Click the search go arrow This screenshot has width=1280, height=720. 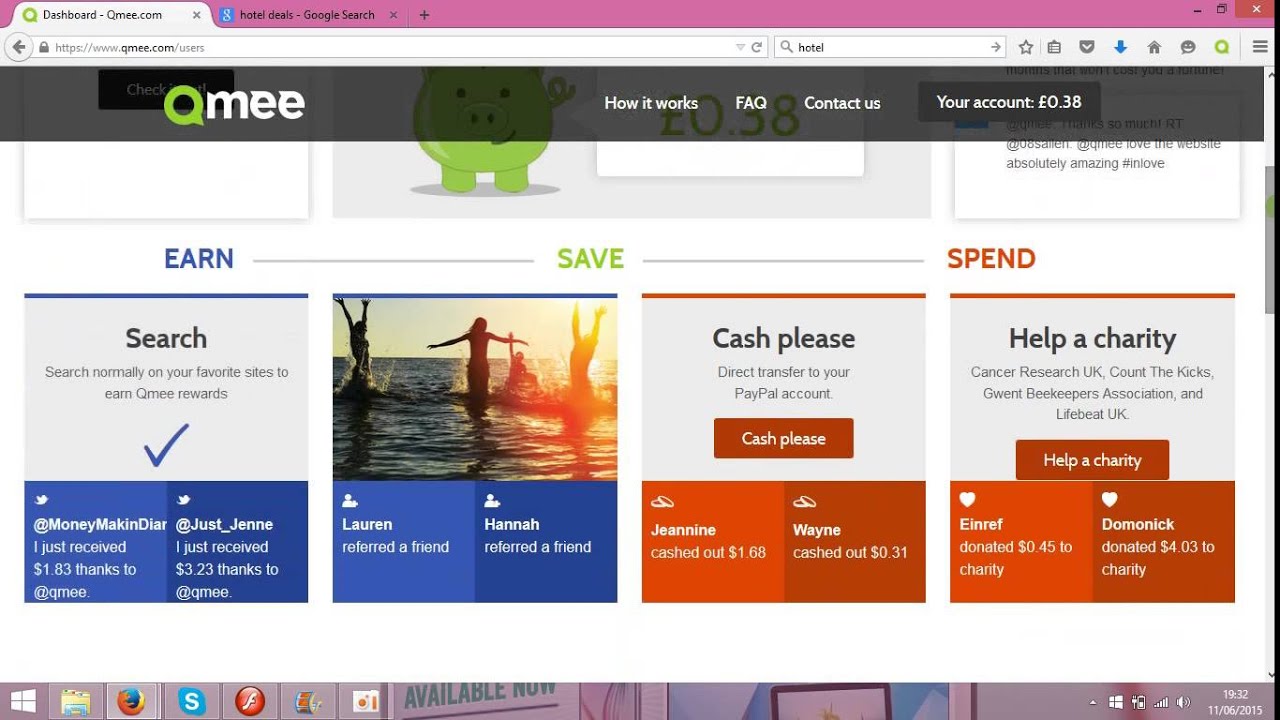[996, 47]
